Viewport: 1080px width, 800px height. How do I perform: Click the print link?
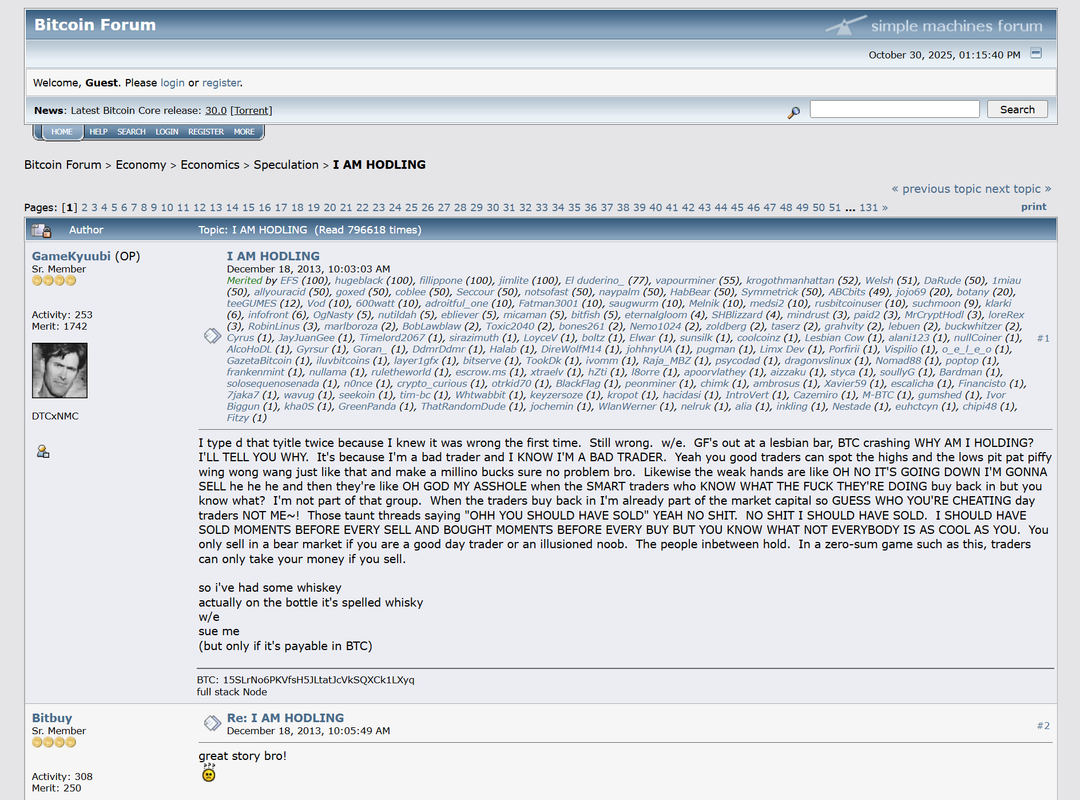point(1033,207)
